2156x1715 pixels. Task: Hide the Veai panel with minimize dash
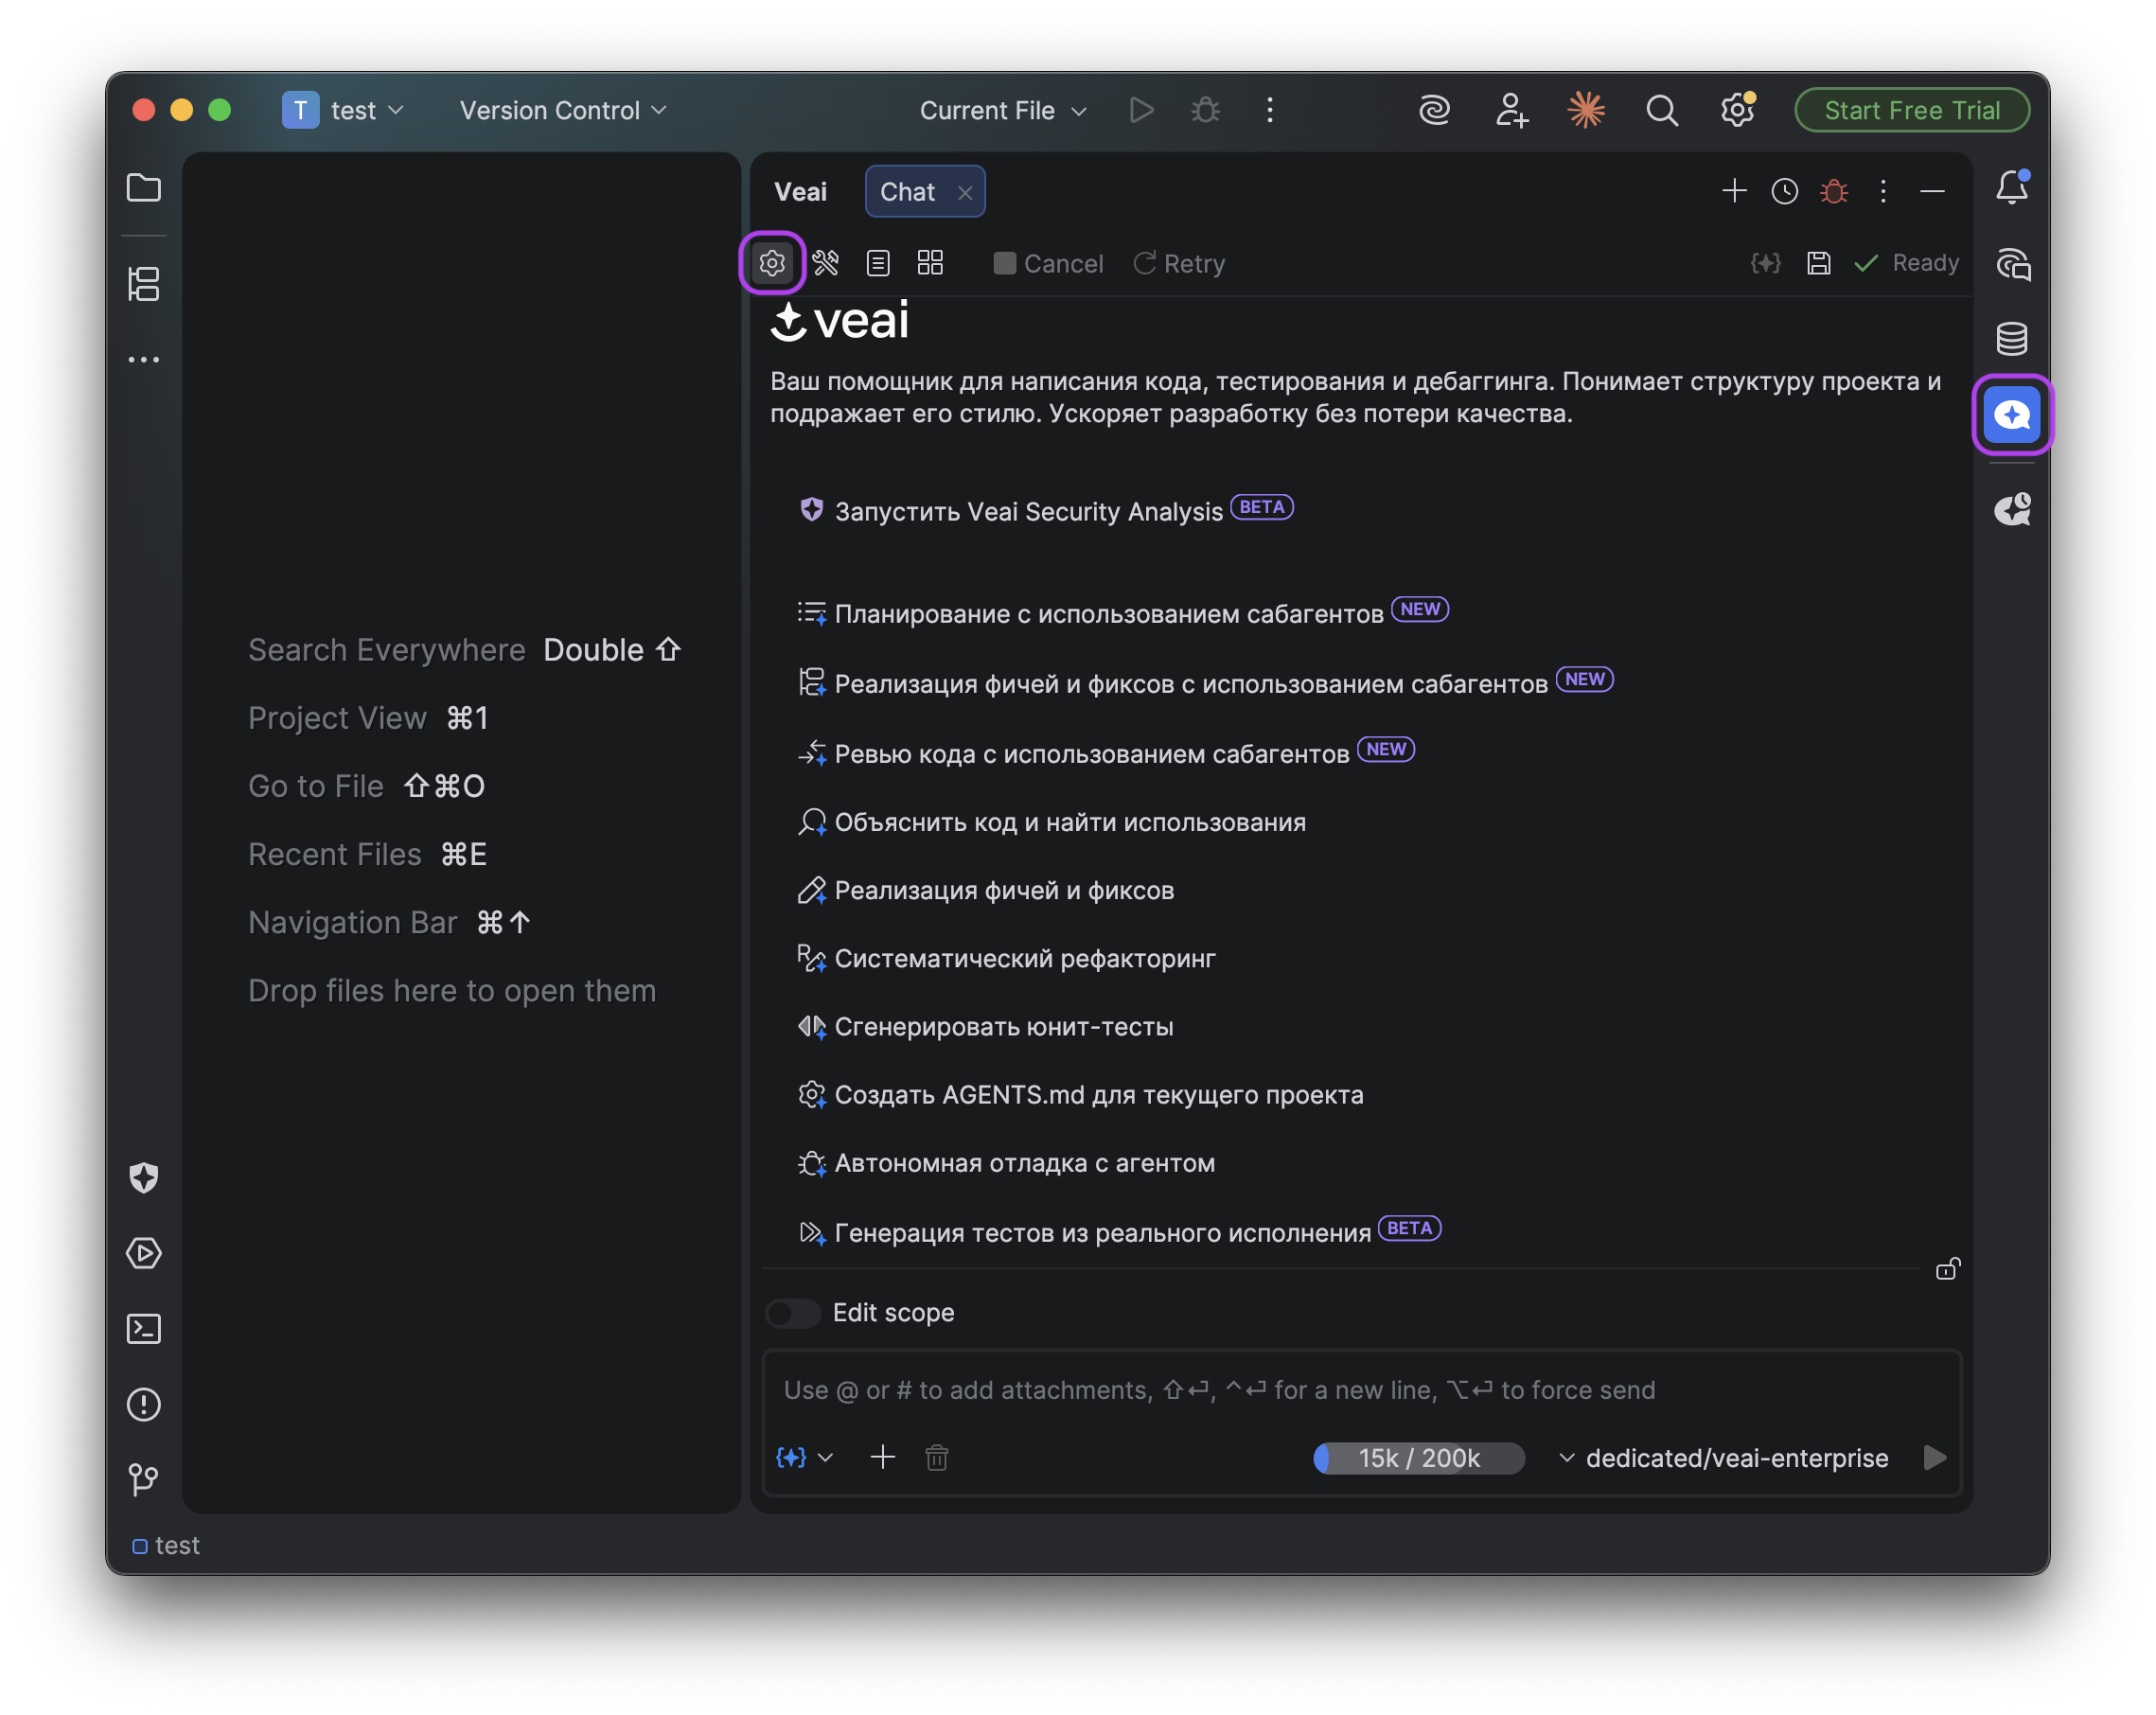pos(1932,191)
